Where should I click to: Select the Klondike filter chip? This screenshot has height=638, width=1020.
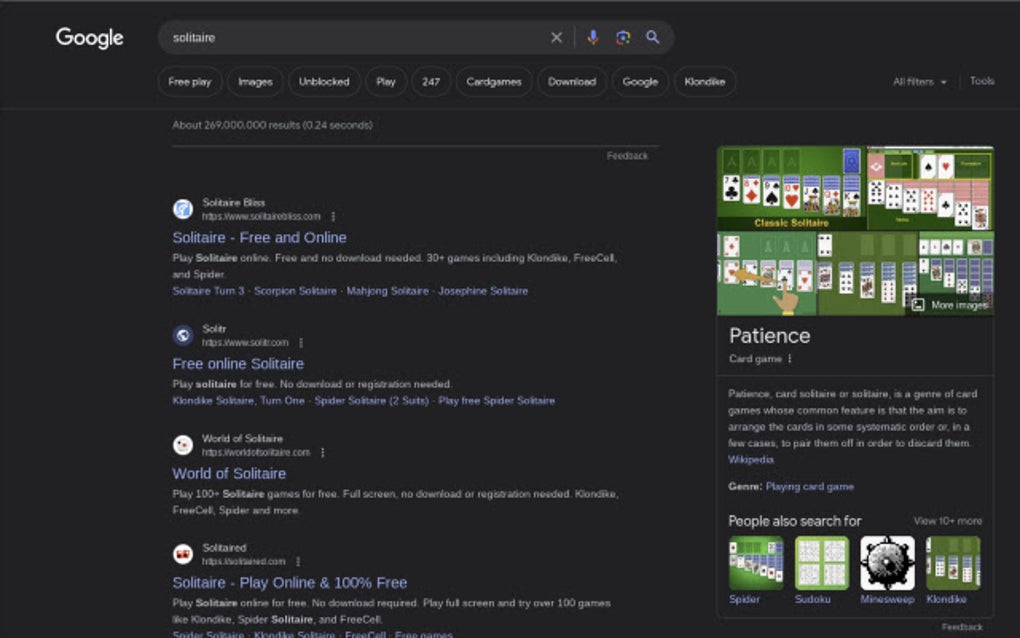(705, 82)
